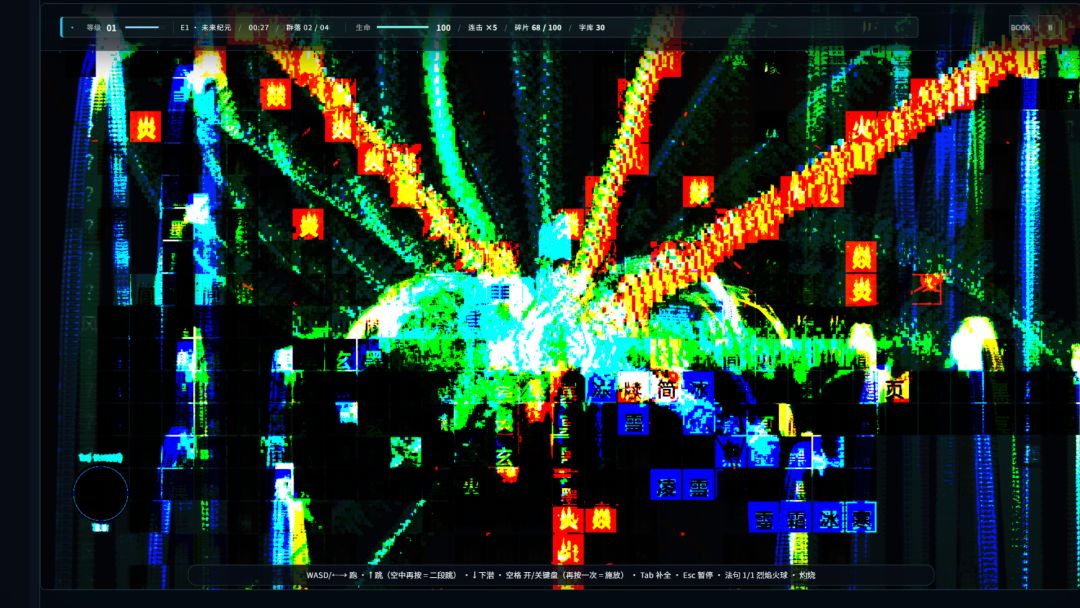
Task: Click the WASD 跑 movement hint
Action: tap(332, 575)
